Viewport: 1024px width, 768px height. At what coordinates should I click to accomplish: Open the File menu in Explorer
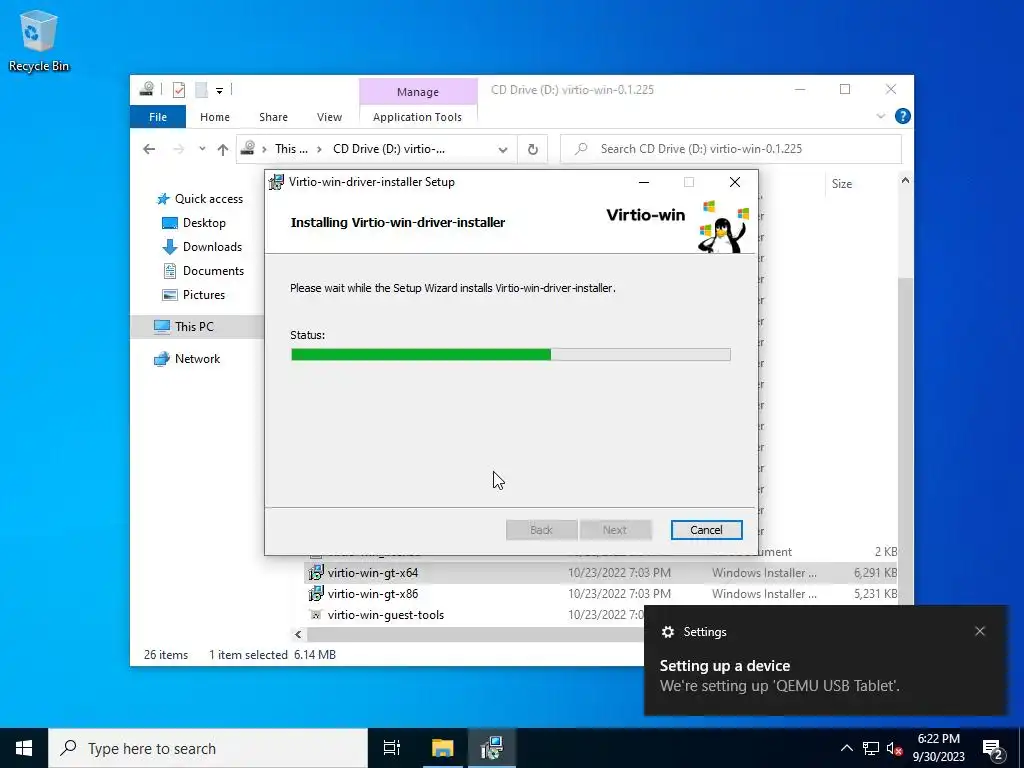click(158, 117)
